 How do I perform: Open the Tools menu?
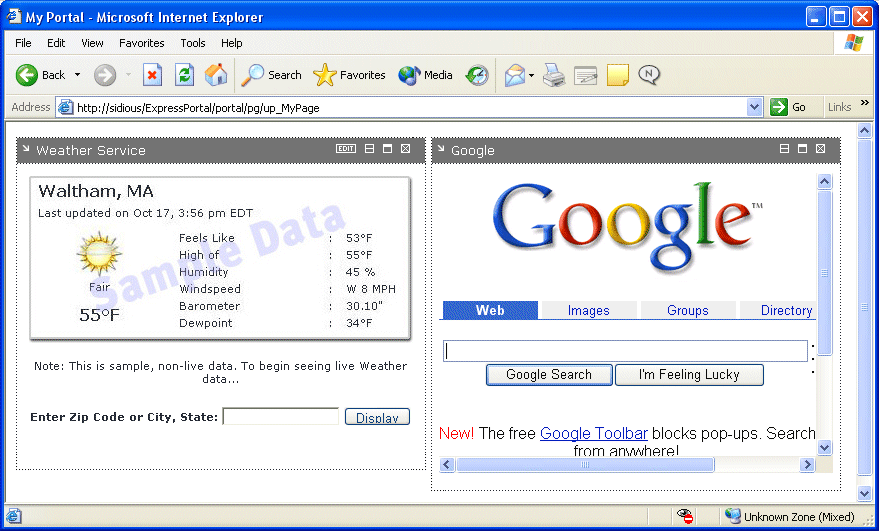[192, 43]
